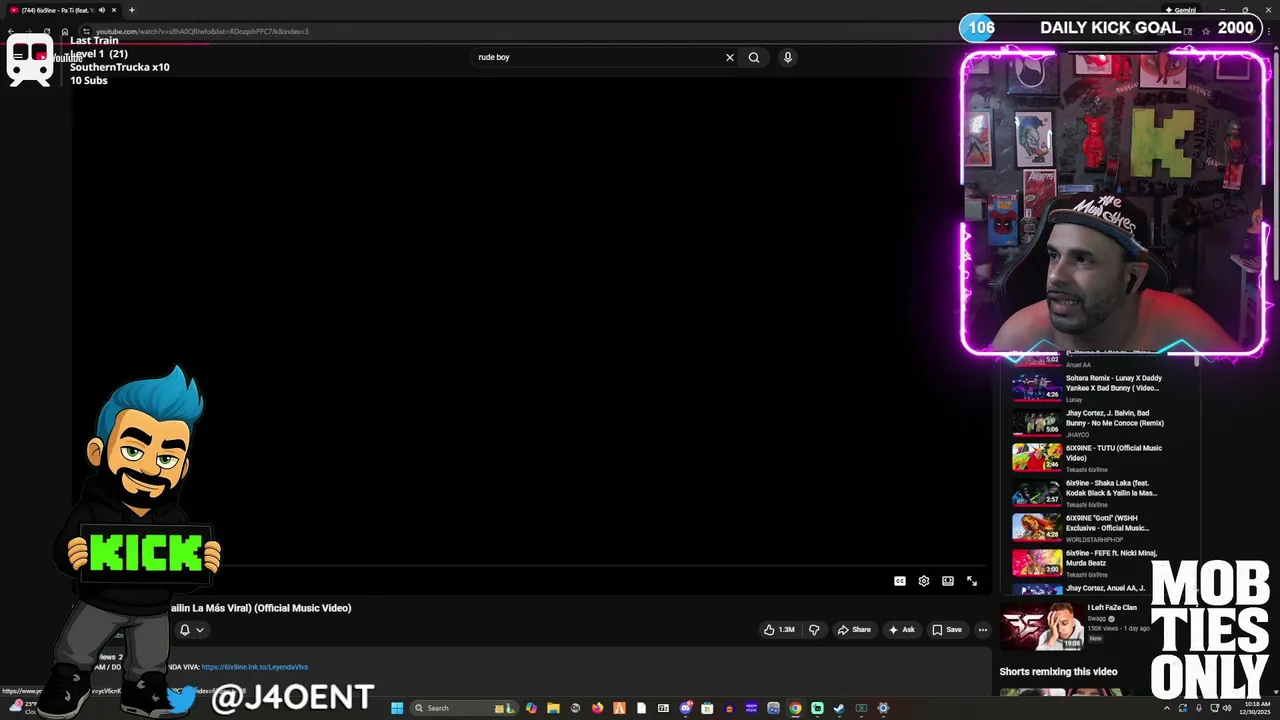The width and height of the screenshot is (1280, 720).
Task: Open the notification bell dropdown for the channel
Action: [x=191, y=630]
